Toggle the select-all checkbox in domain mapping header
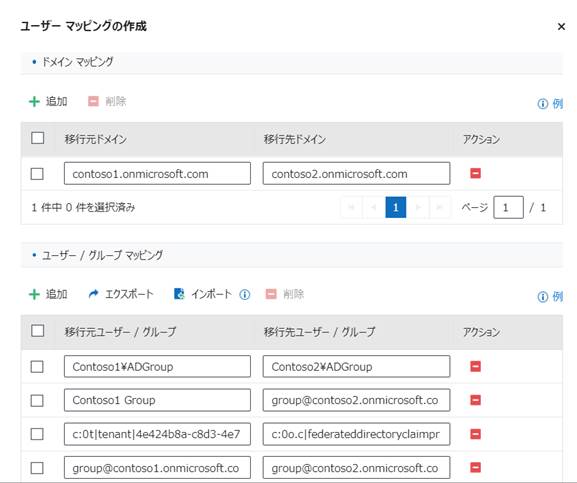577x483 pixels. 38,138
